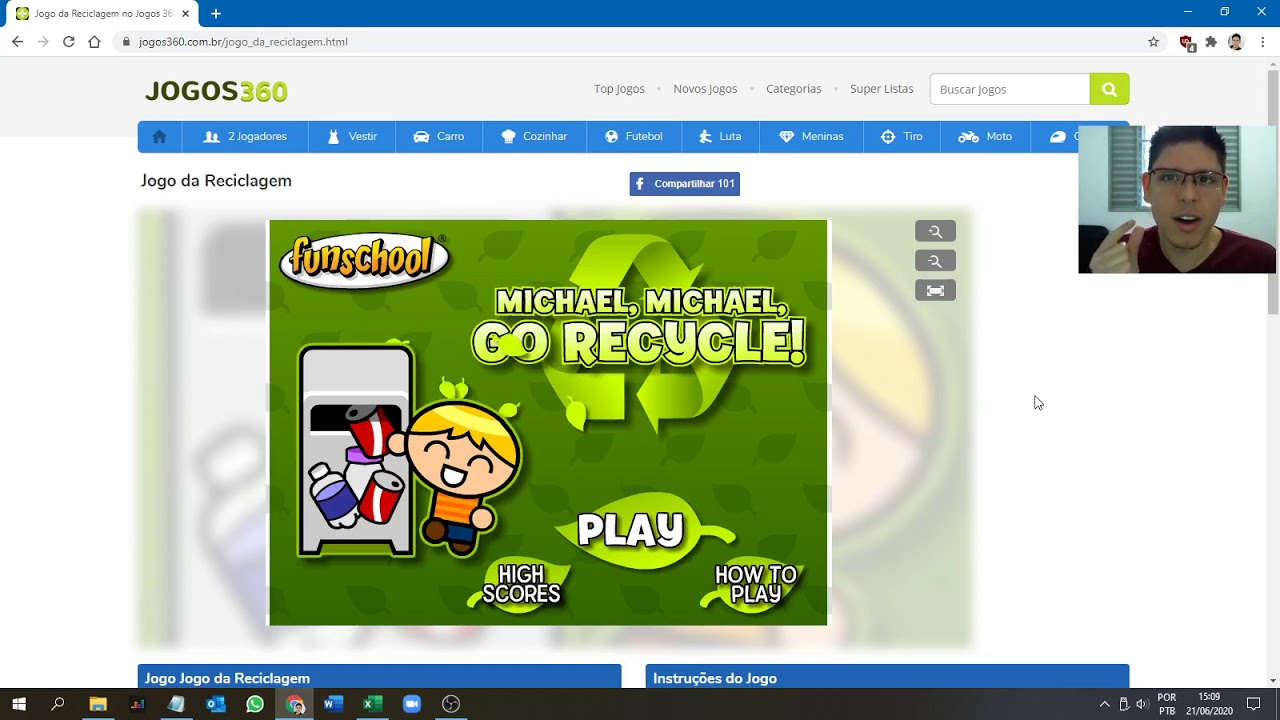Focus the Buscar Jogos search field
The image size is (1280, 720).
(x=1010, y=89)
